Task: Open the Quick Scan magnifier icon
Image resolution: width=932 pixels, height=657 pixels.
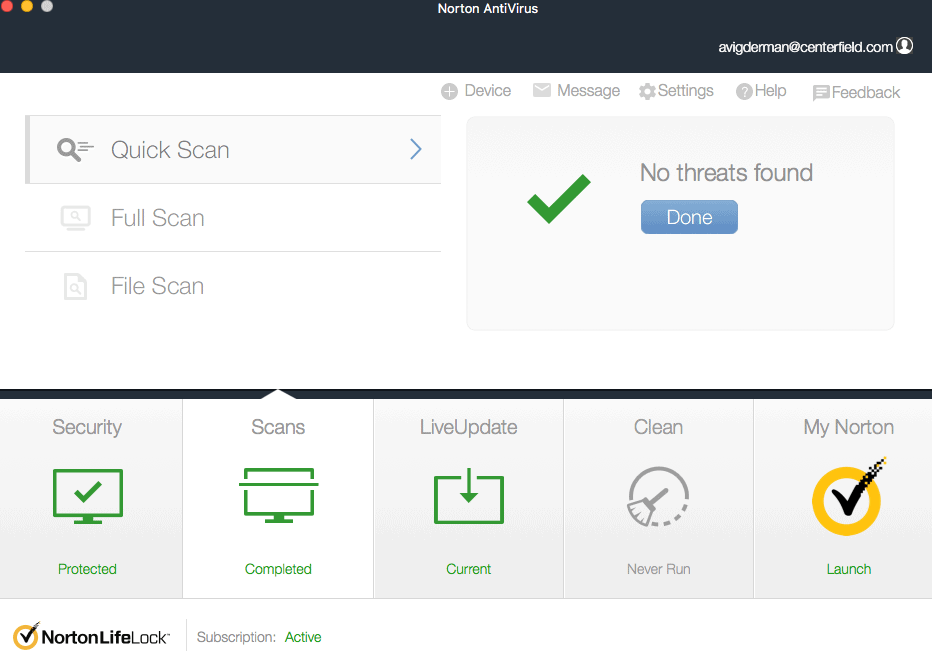Action: pyautogui.click(x=73, y=148)
